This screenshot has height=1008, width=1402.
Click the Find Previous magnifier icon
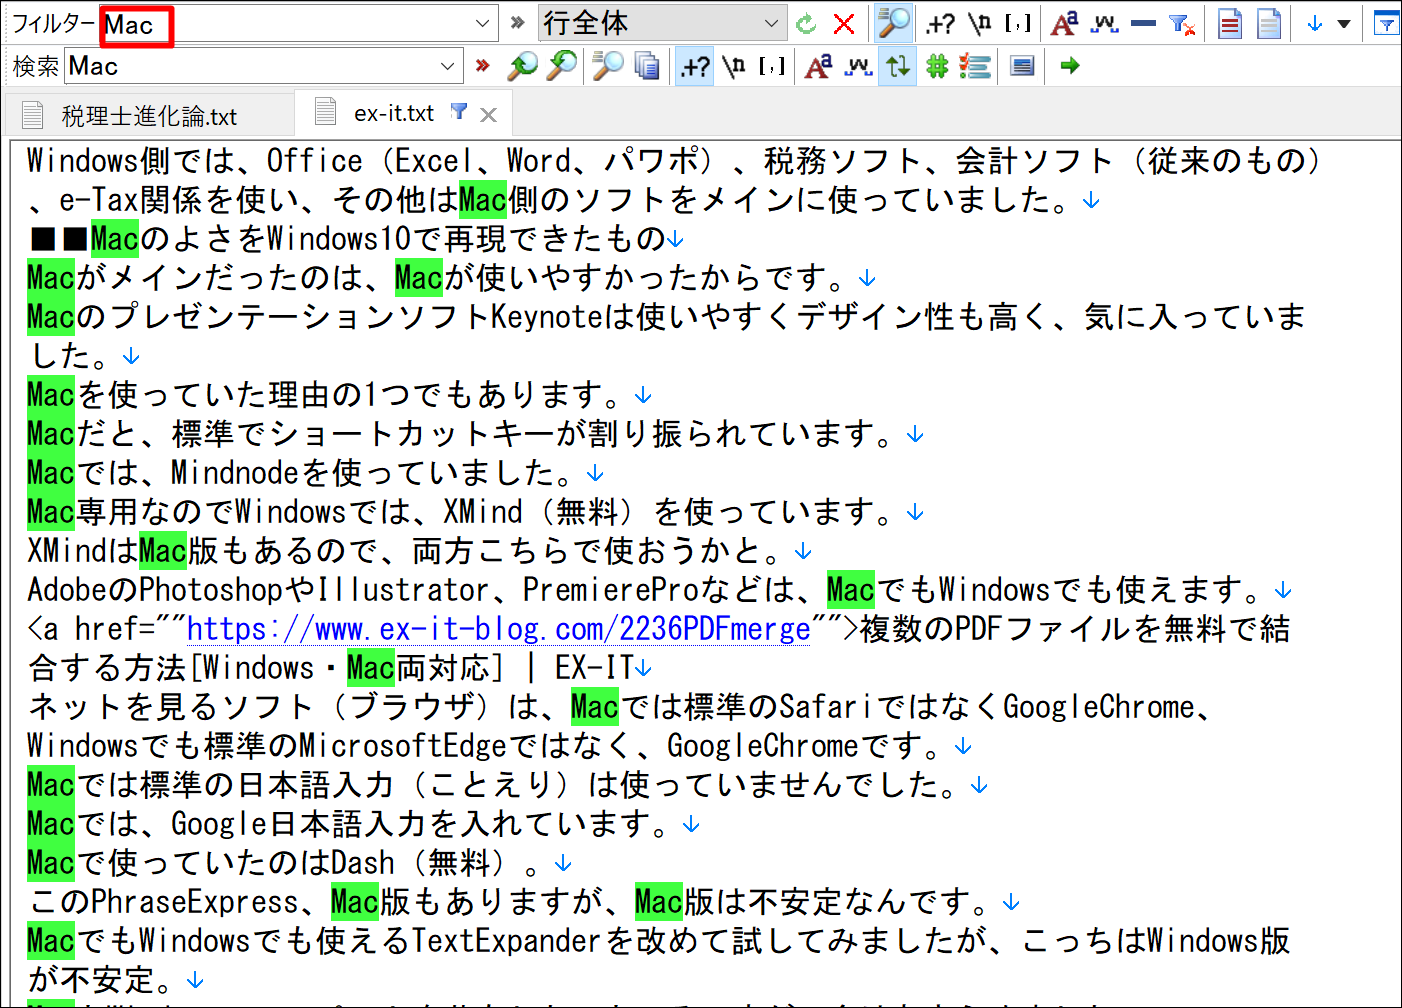pyautogui.click(x=522, y=66)
